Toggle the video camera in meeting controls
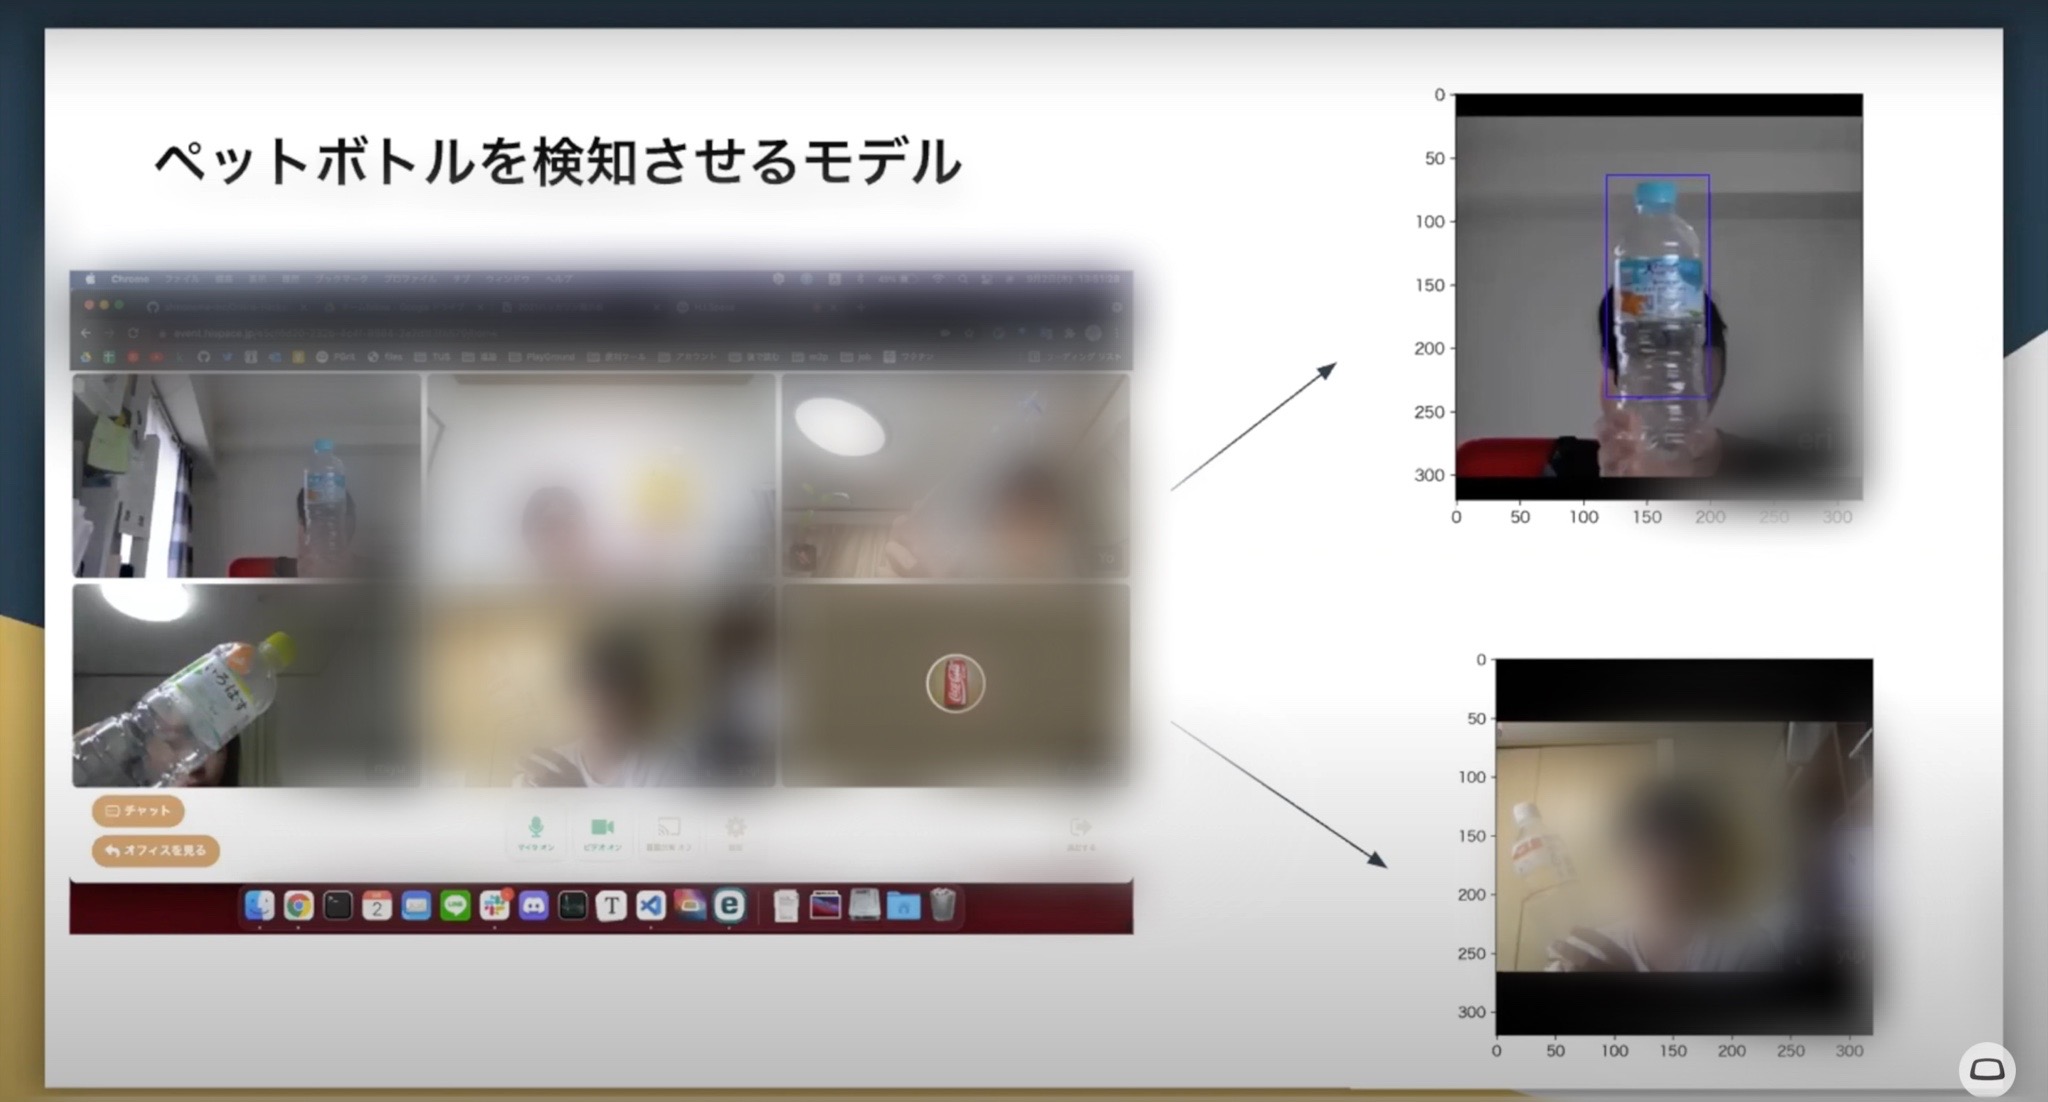This screenshot has height=1102, width=2048. point(602,833)
